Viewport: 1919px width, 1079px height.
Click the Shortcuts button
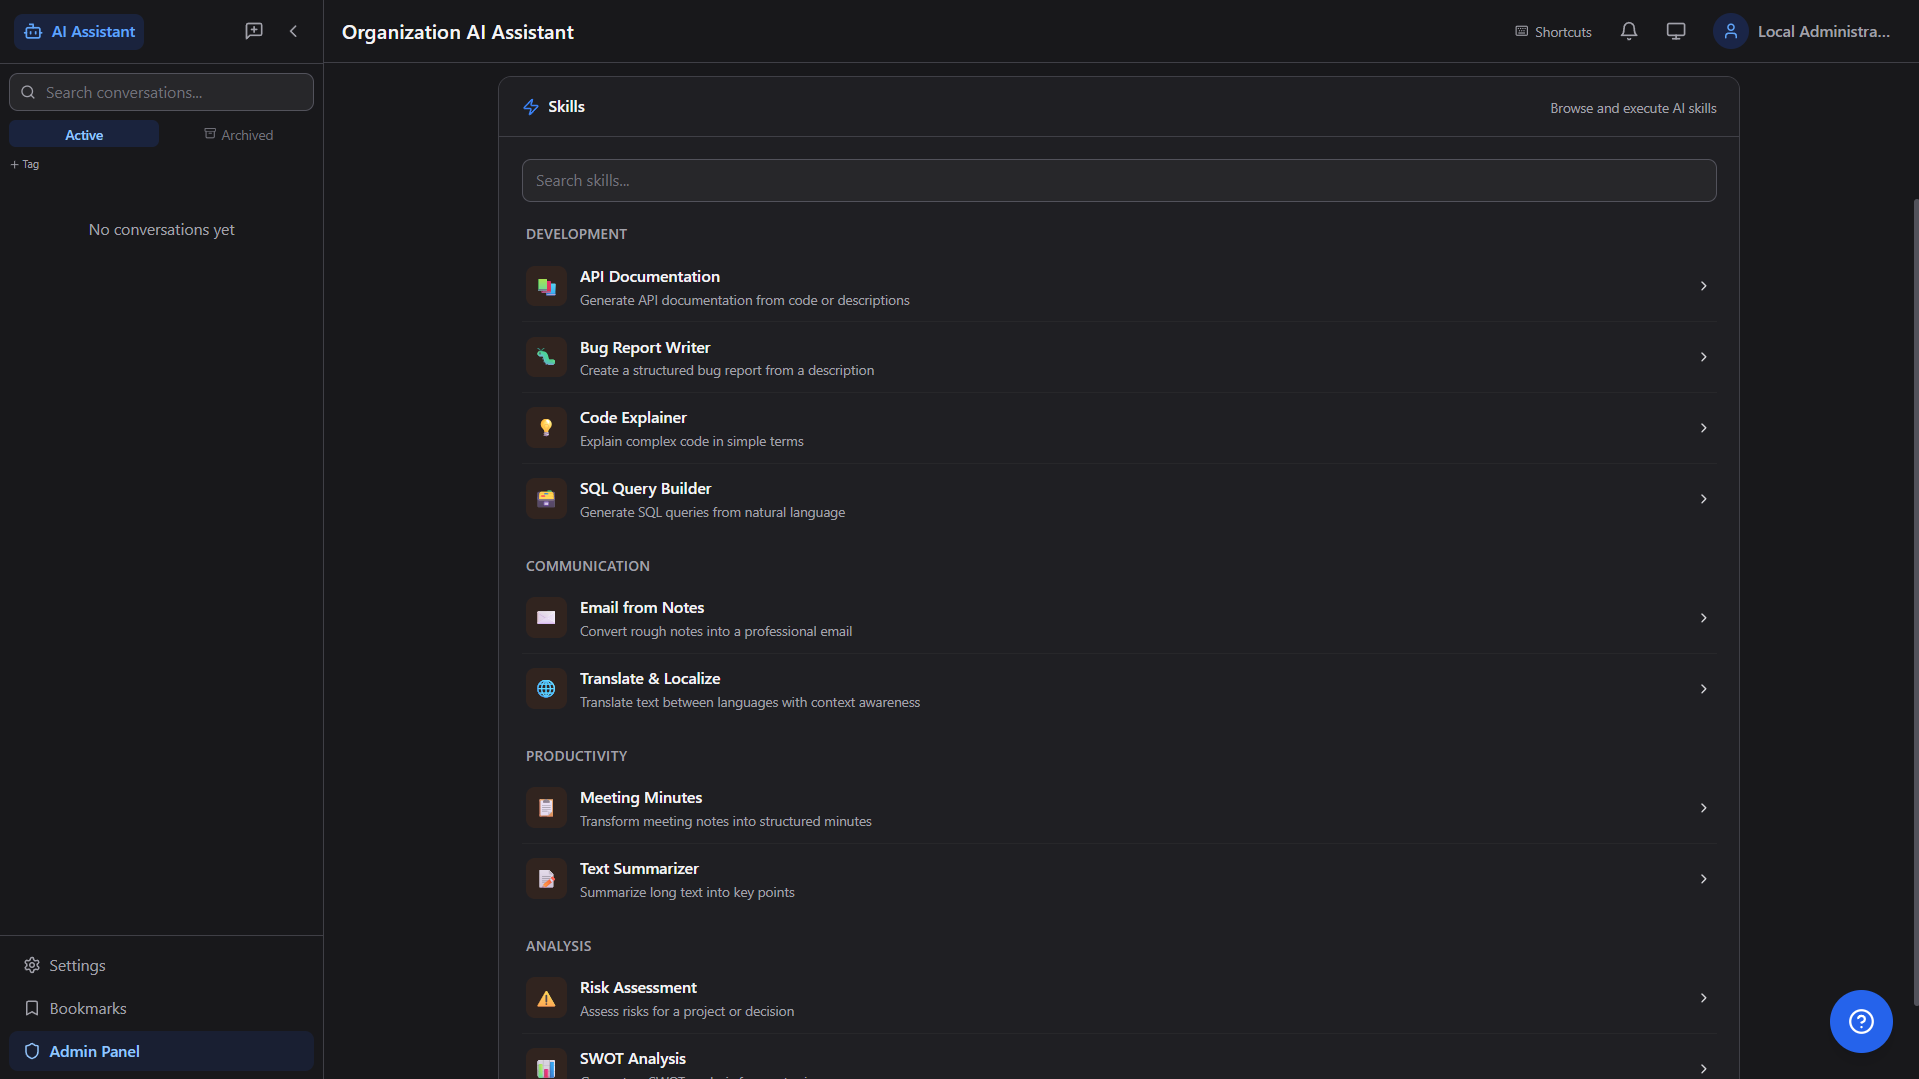(x=1553, y=32)
